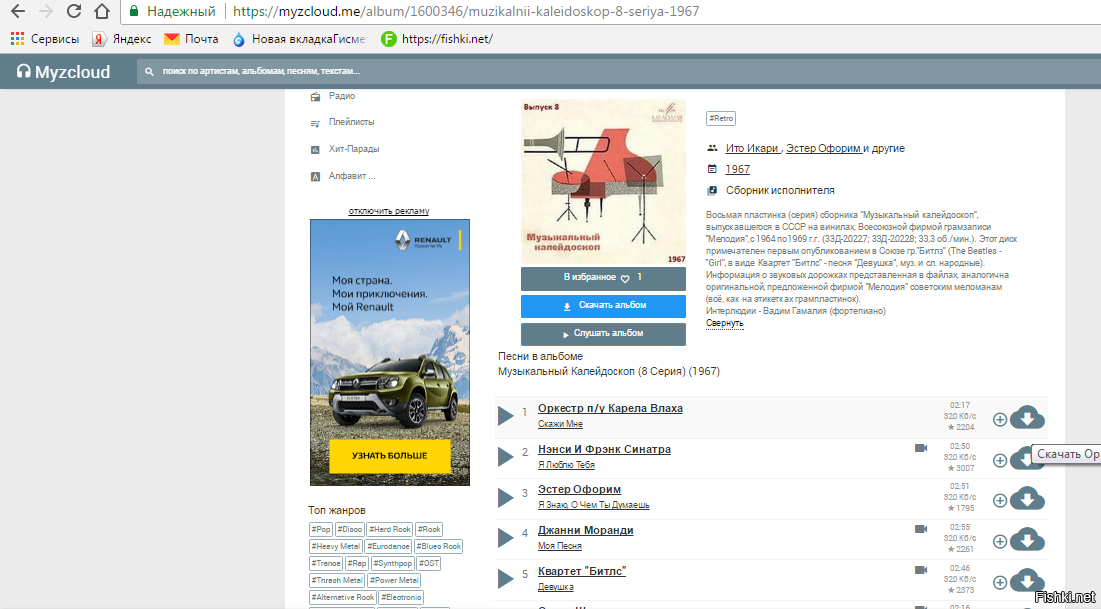1101x609 pixels.
Task: Download track Моя Песня via cloud icon
Action: click(x=1027, y=539)
